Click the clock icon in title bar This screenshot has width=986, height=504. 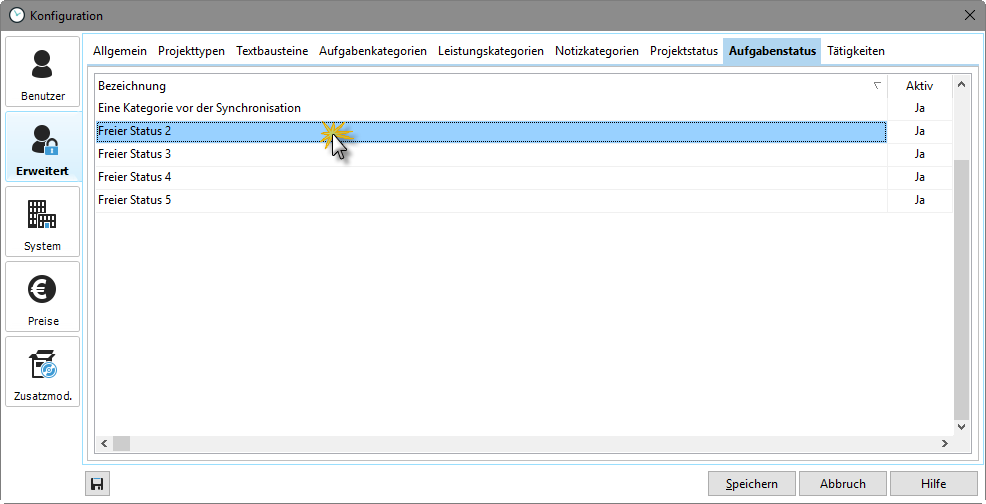coord(16,15)
